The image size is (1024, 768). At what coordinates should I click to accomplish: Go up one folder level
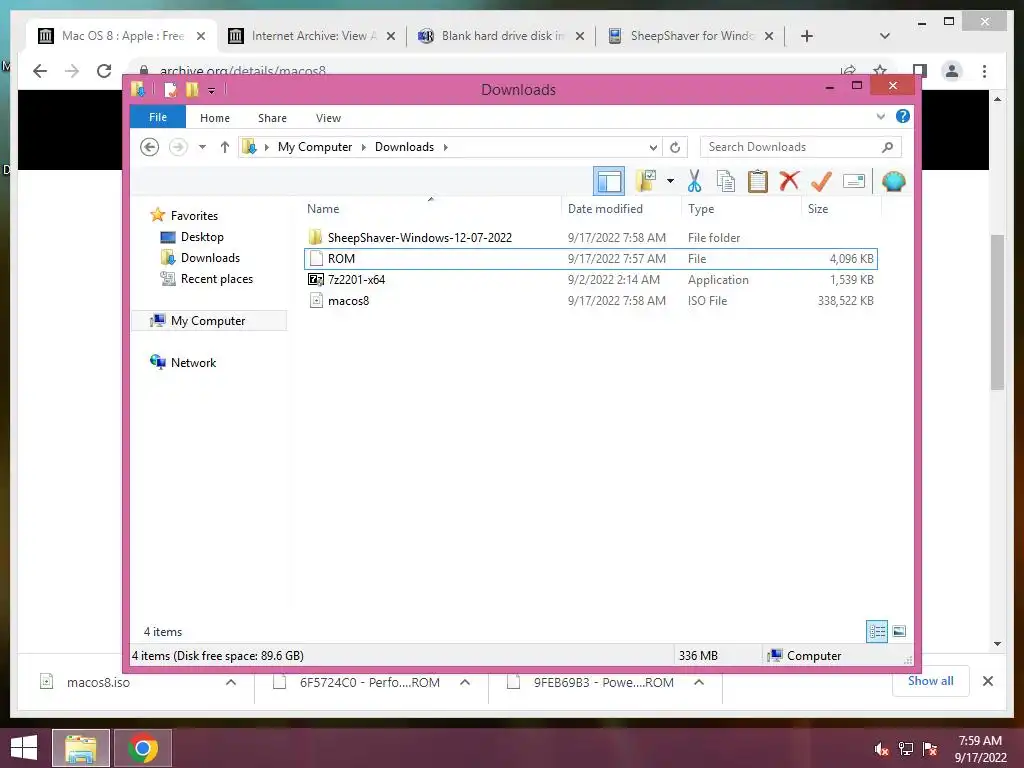pos(225,147)
